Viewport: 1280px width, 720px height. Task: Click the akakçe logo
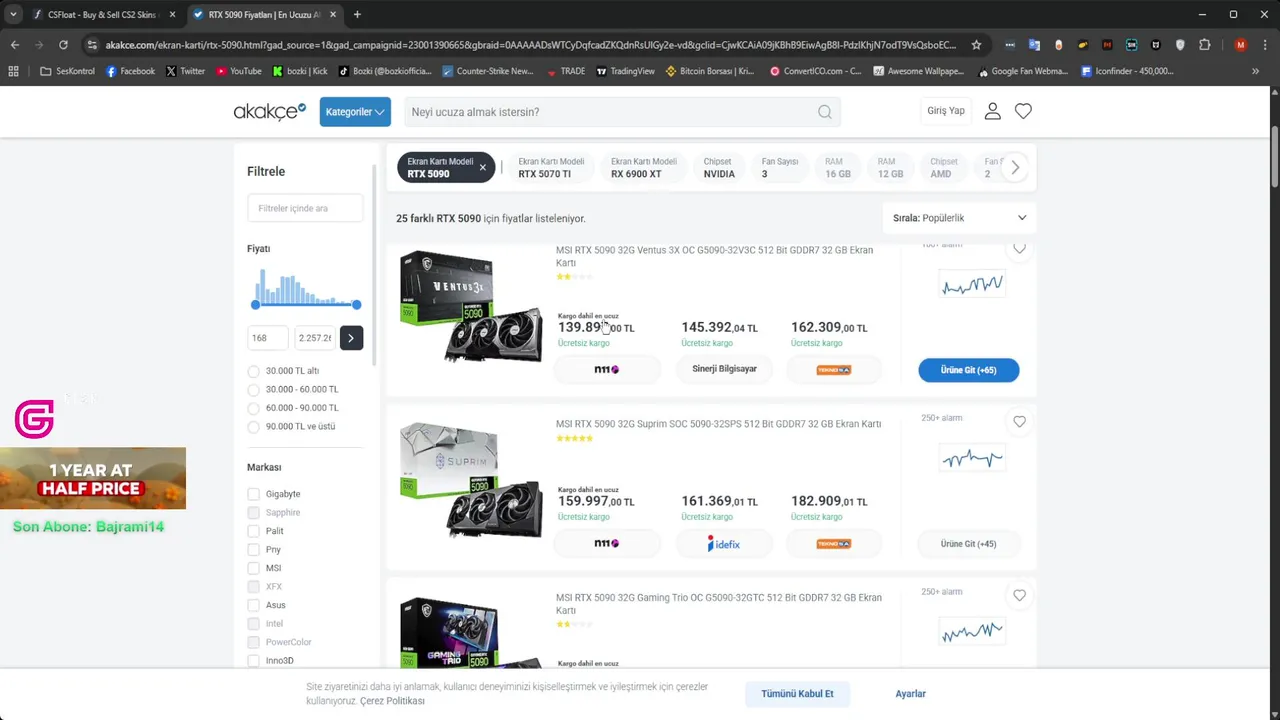click(x=269, y=111)
